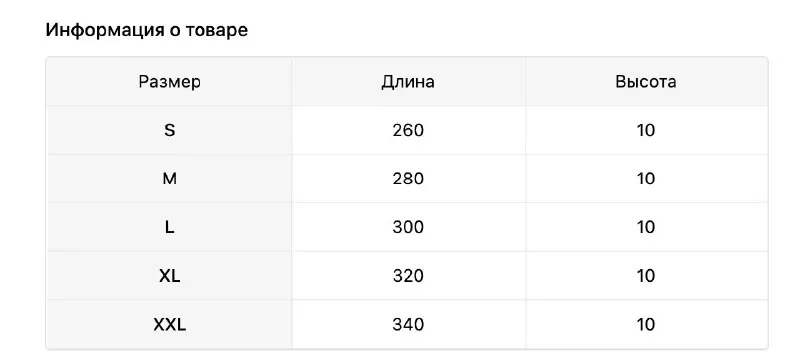
Task: Click the "Длина" column header
Action: (408, 82)
